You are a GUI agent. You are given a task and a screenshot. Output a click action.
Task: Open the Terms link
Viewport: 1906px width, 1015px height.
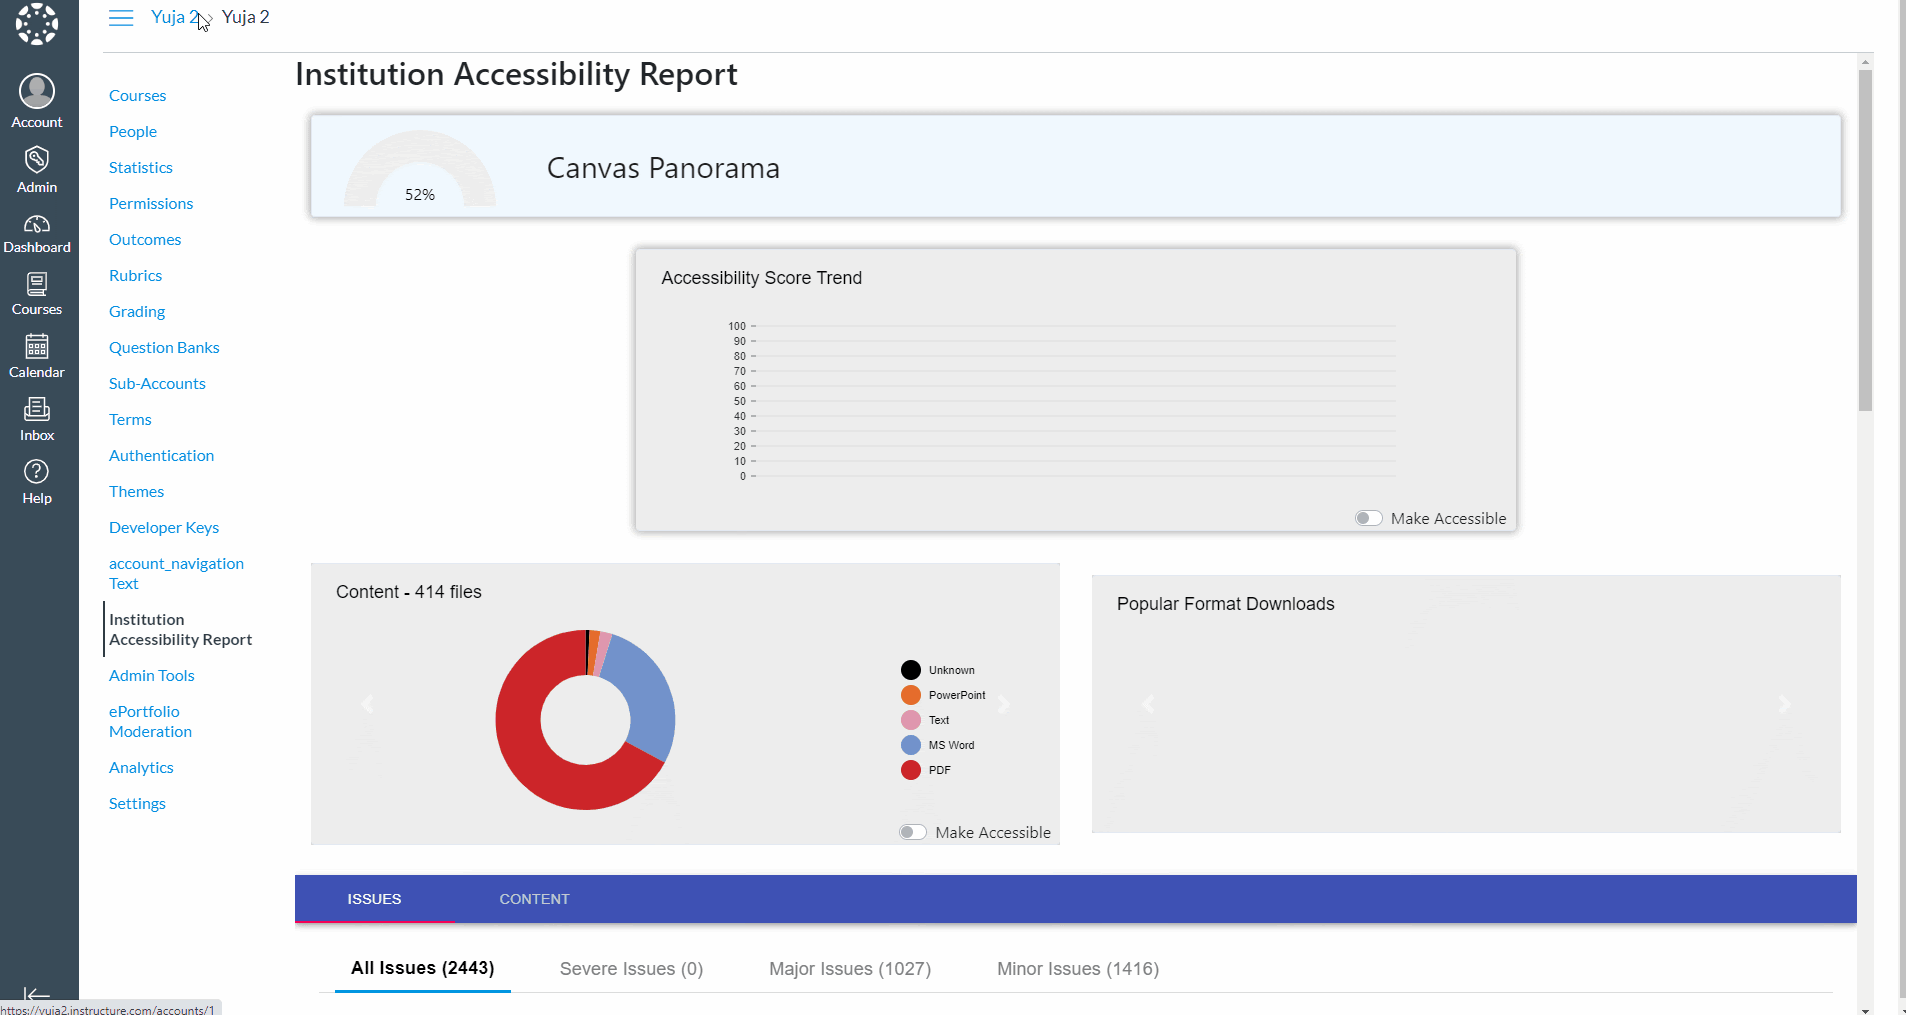click(x=130, y=420)
